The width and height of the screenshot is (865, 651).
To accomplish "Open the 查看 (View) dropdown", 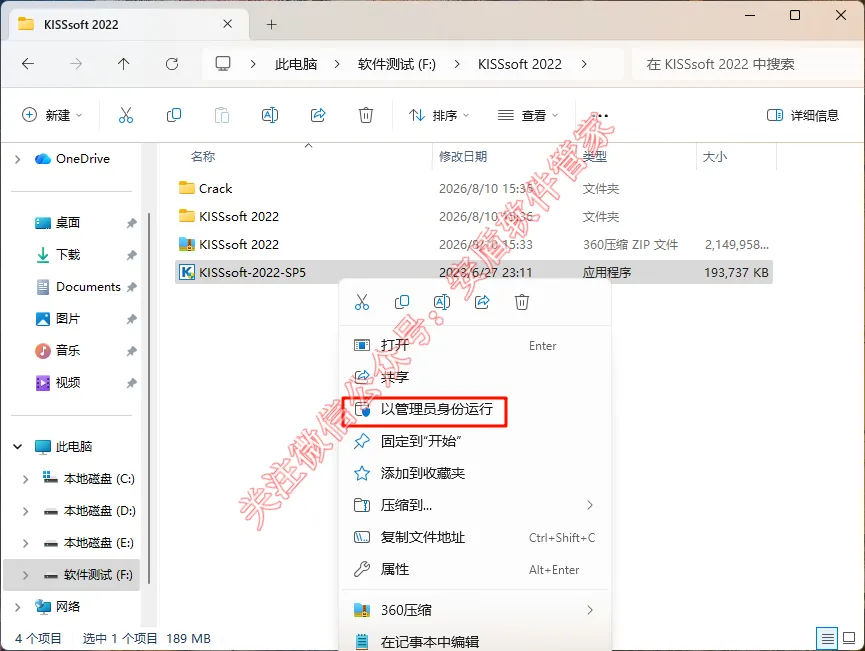I will (528, 115).
